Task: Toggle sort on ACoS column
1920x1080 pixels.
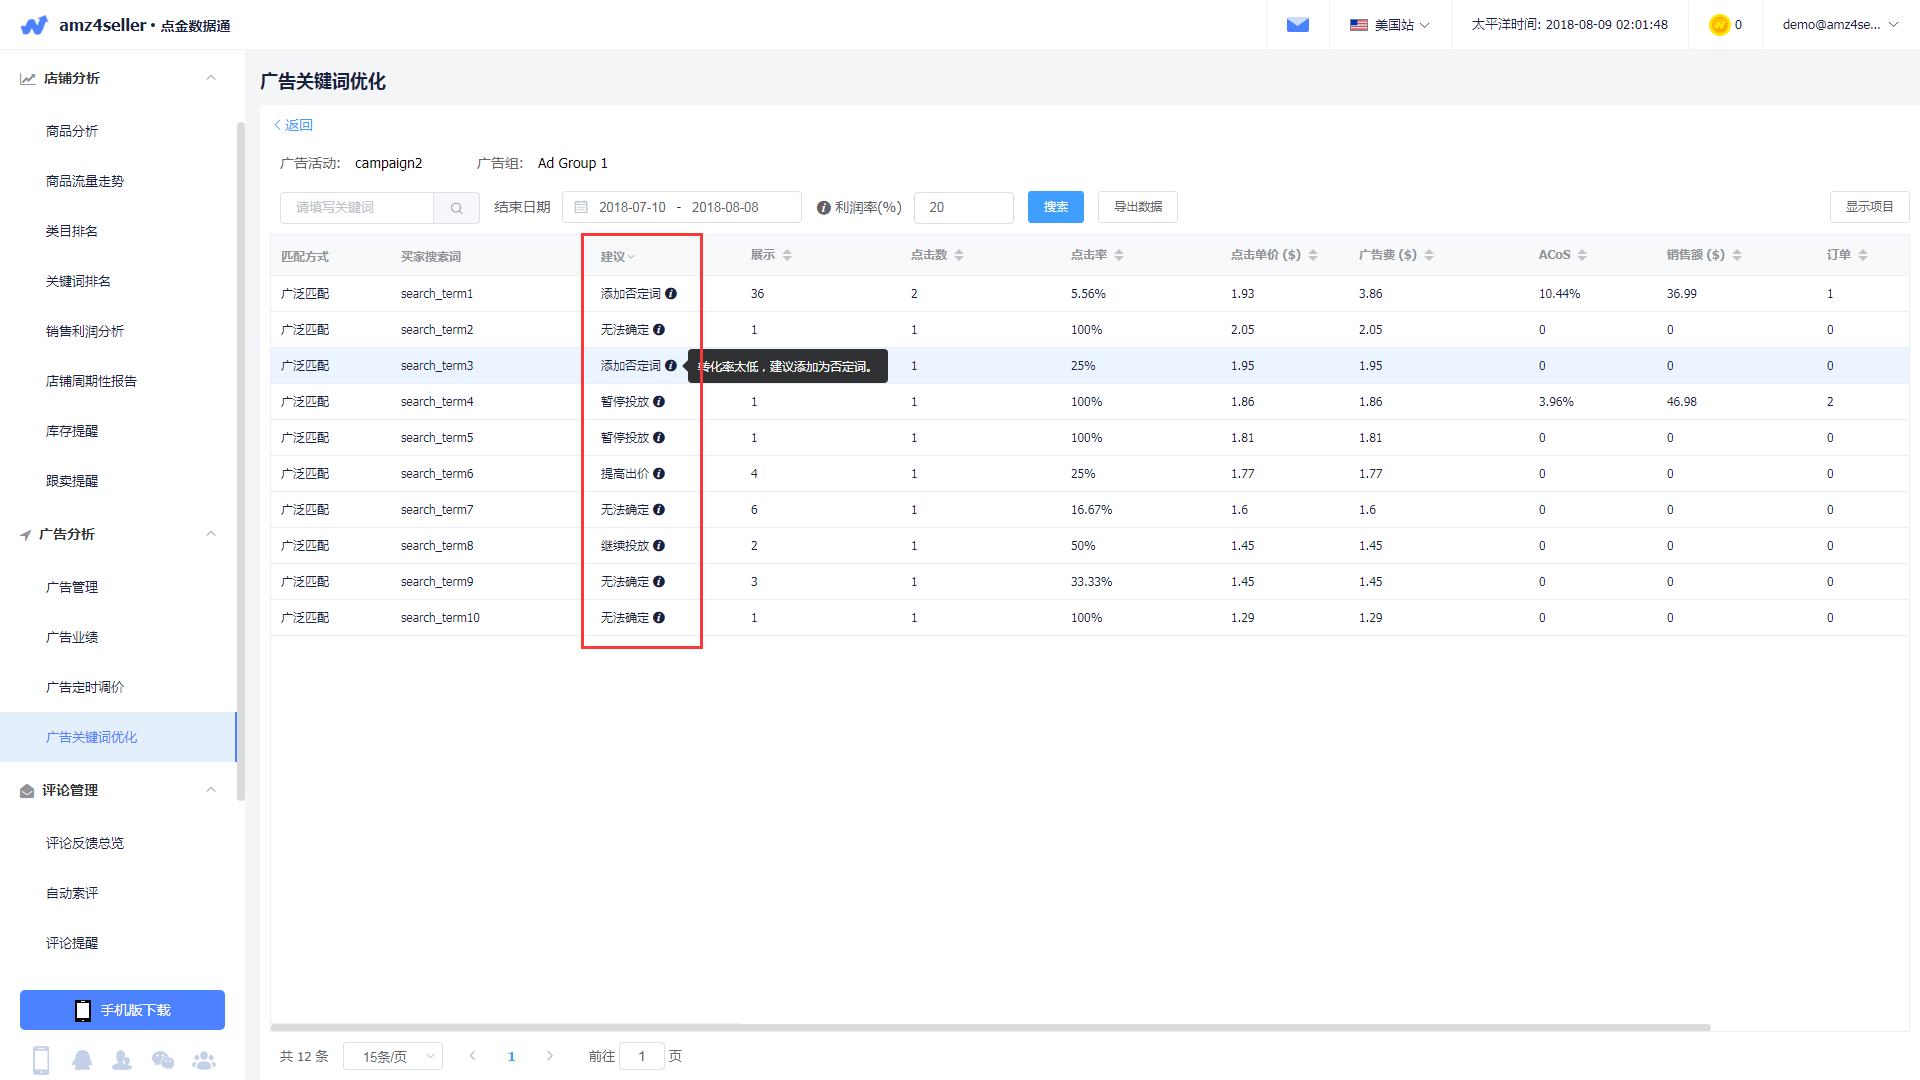Action: pyautogui.click(x=1582, y=256)
